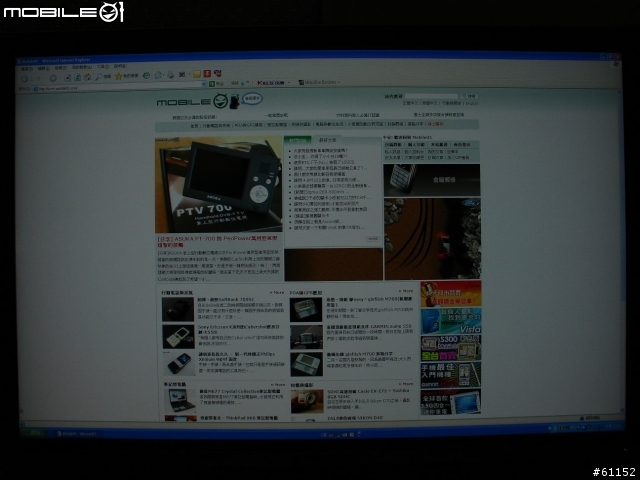The width and height of the screenshot is (640, 480).
Task: Click the IE Forward arrow button
Action: [x=53, y=78]
